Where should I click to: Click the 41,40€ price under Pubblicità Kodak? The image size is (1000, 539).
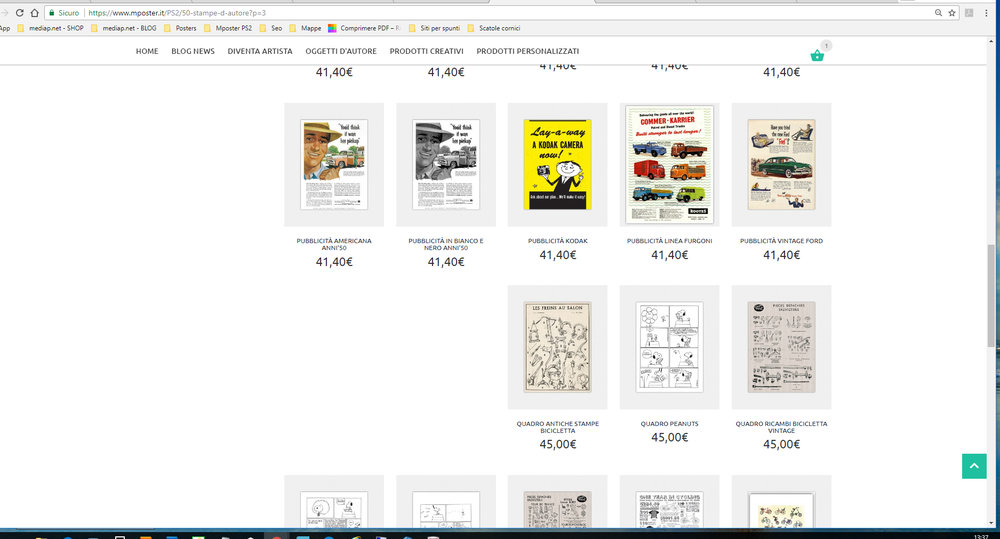coord(557,255)
